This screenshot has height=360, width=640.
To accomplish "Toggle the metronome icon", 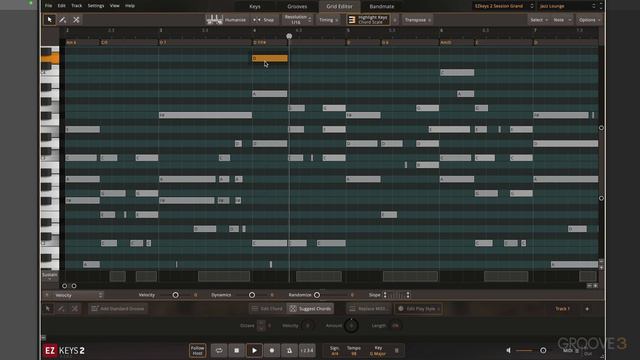I will point(289,350).
